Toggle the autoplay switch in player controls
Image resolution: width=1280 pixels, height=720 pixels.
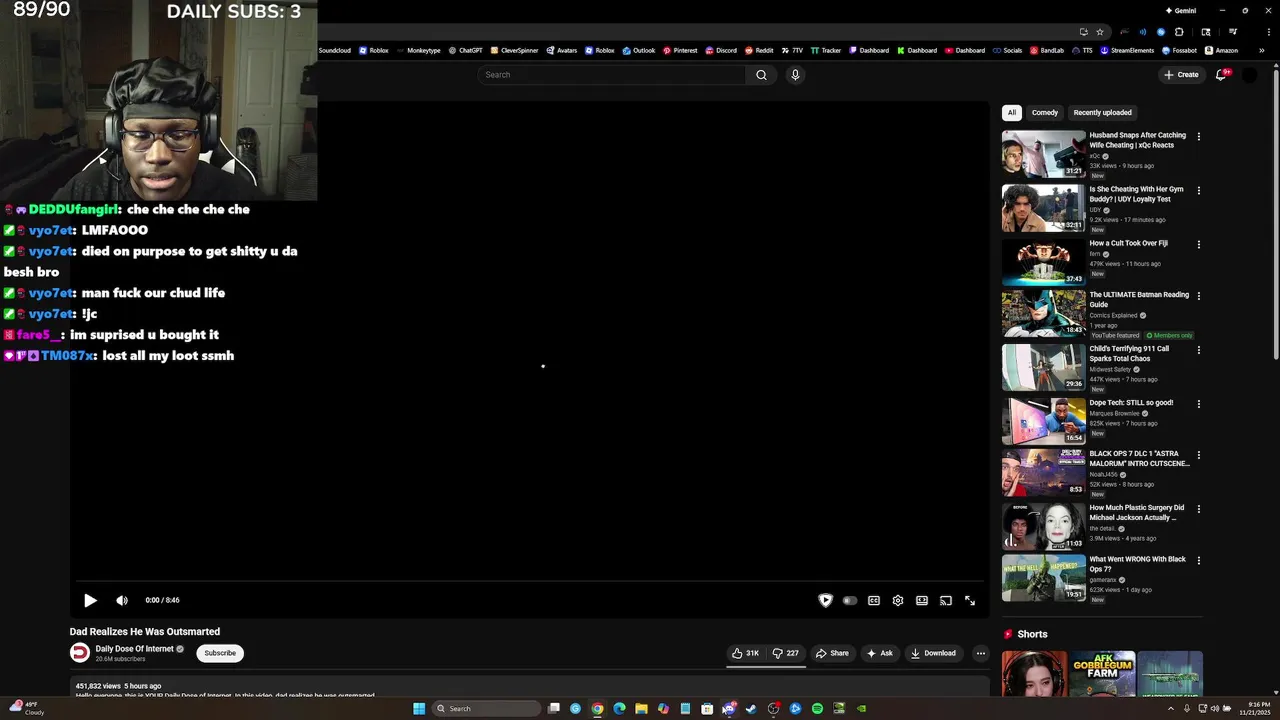click(x=850, y=600)
